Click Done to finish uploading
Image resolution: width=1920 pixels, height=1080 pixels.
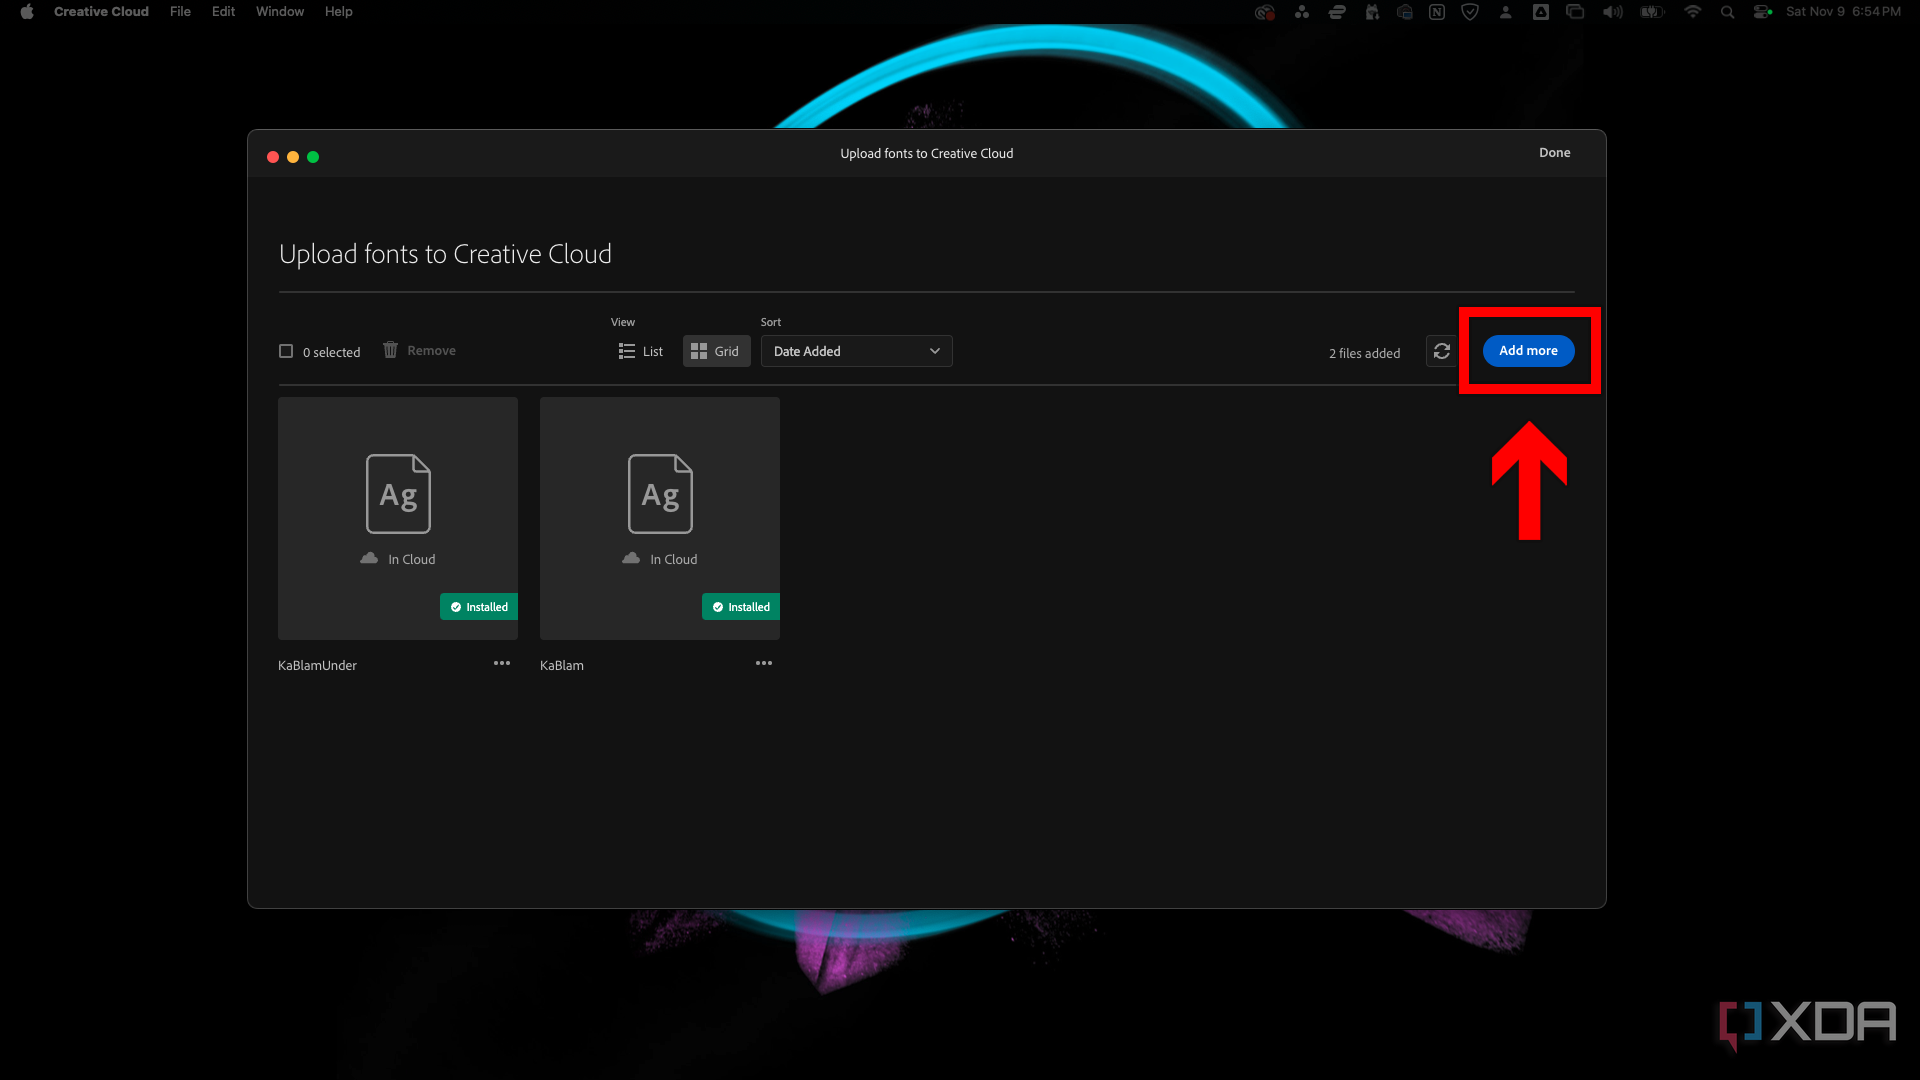point(1554,153)
